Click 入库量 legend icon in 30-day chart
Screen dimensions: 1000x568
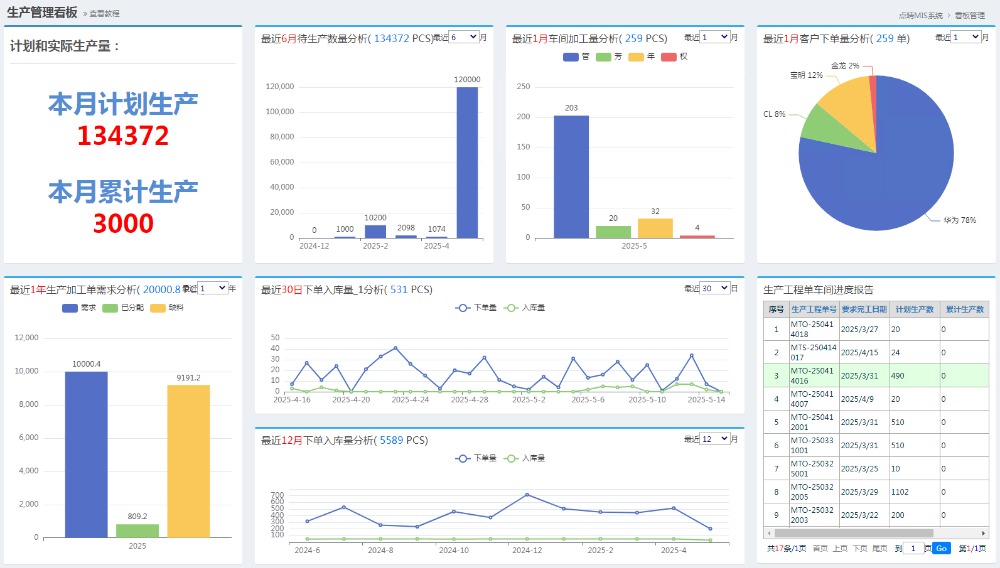coord(512,308)
